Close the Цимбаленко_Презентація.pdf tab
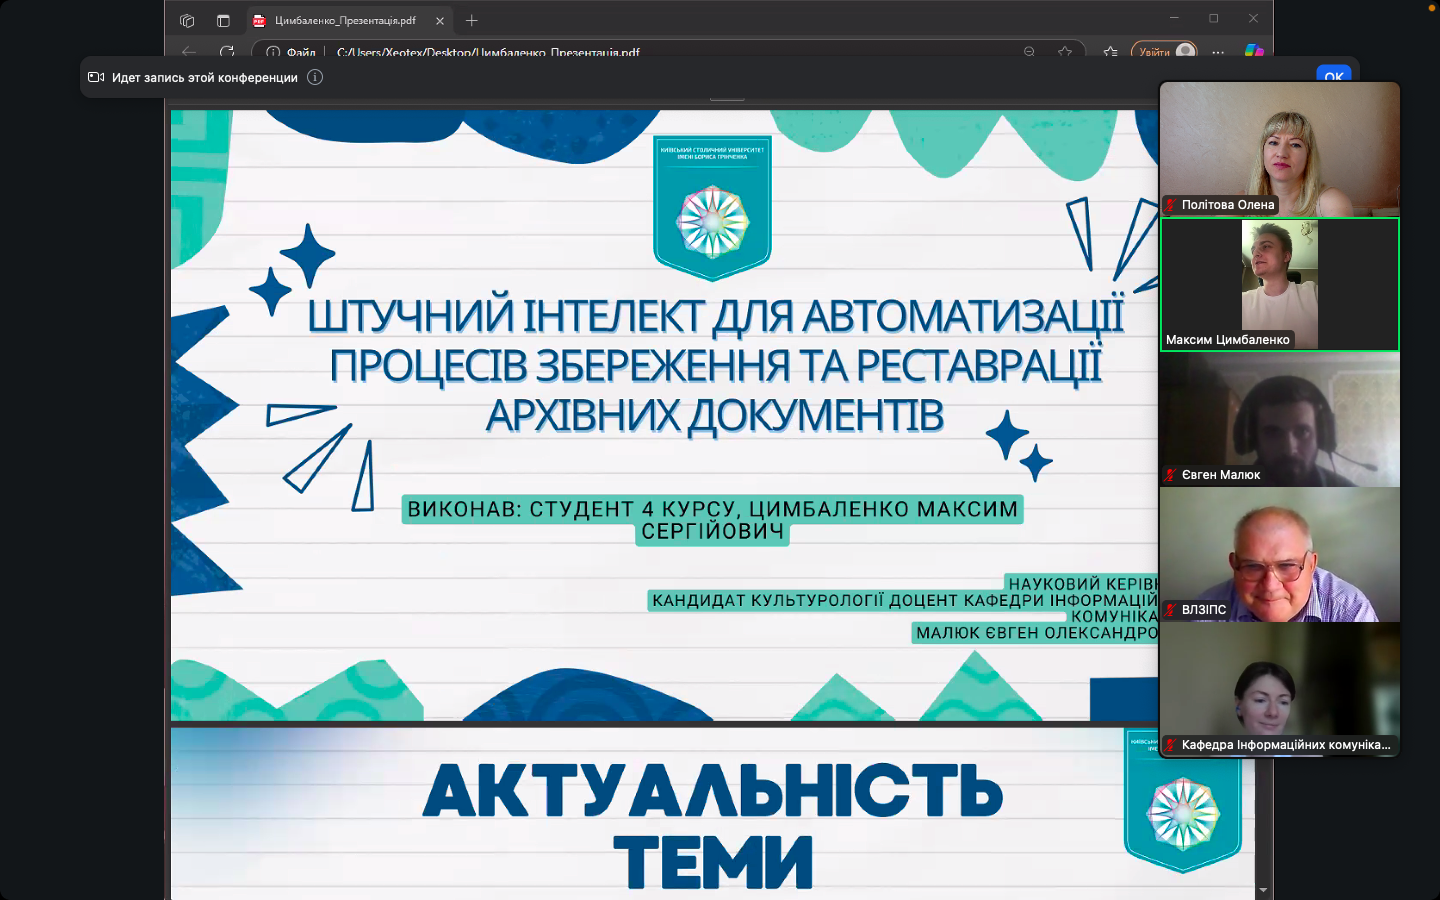 440,20
